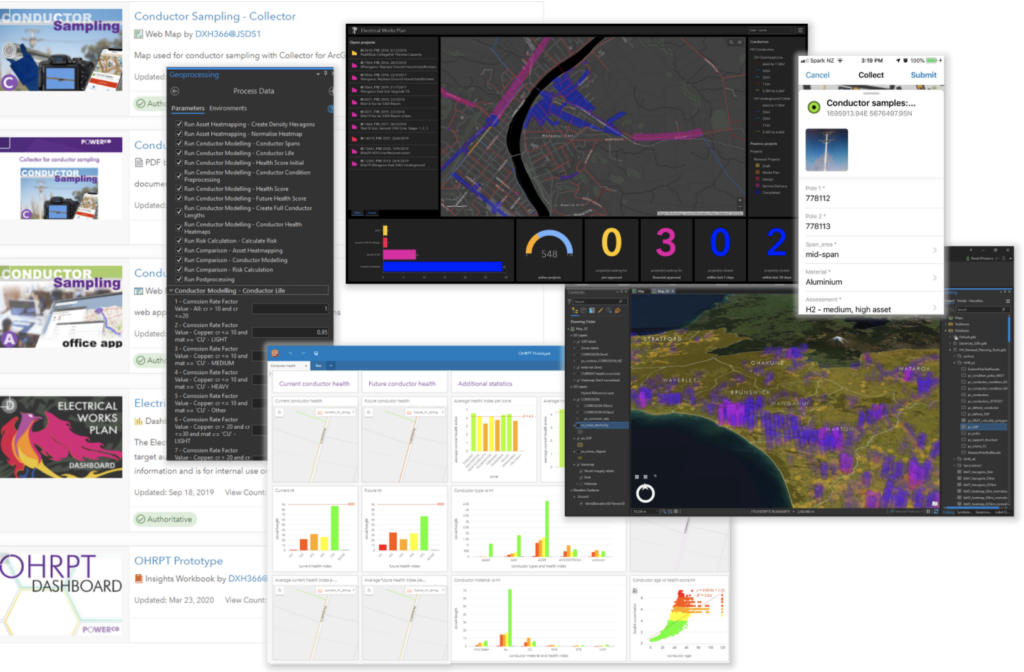
Task: Click 3D navigator compass in ArcGIS Pro scene
Action: click(x=645, y=493)
